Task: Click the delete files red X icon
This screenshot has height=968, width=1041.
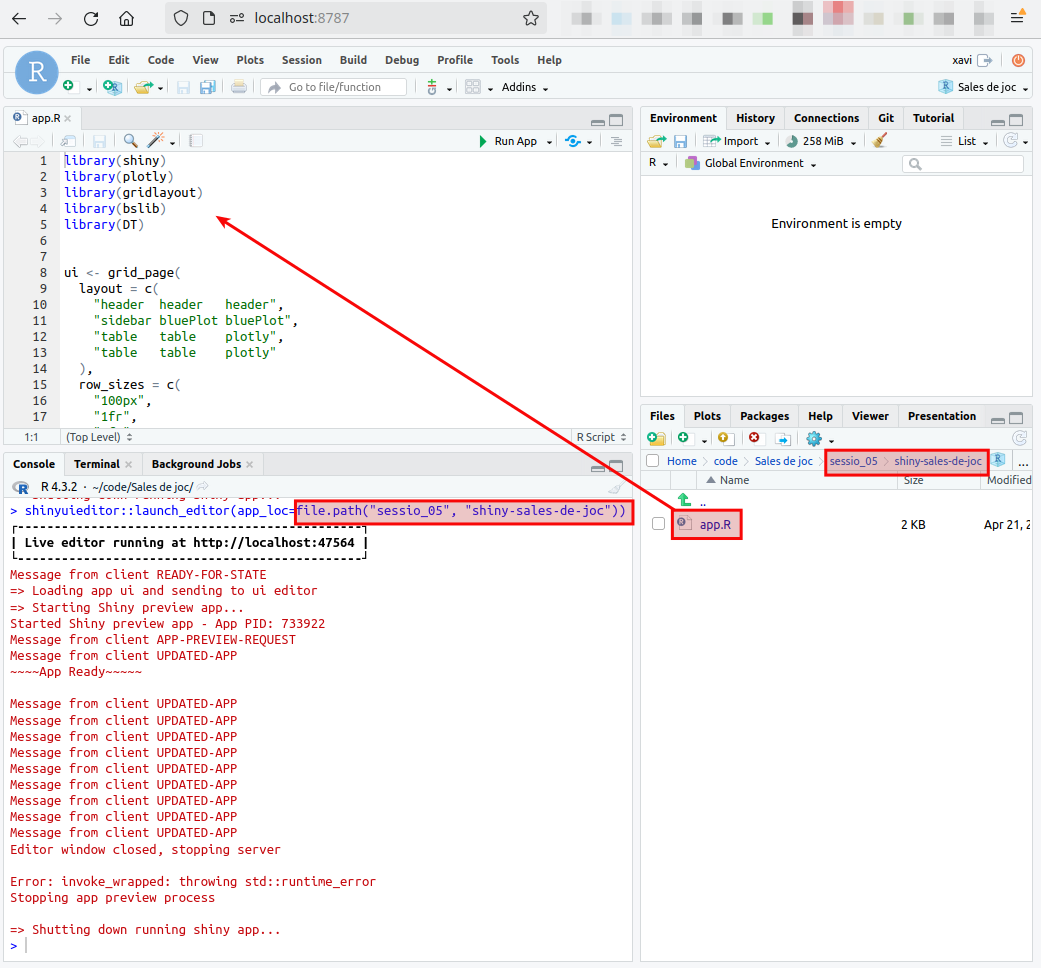Action: [x=754, y=438]
